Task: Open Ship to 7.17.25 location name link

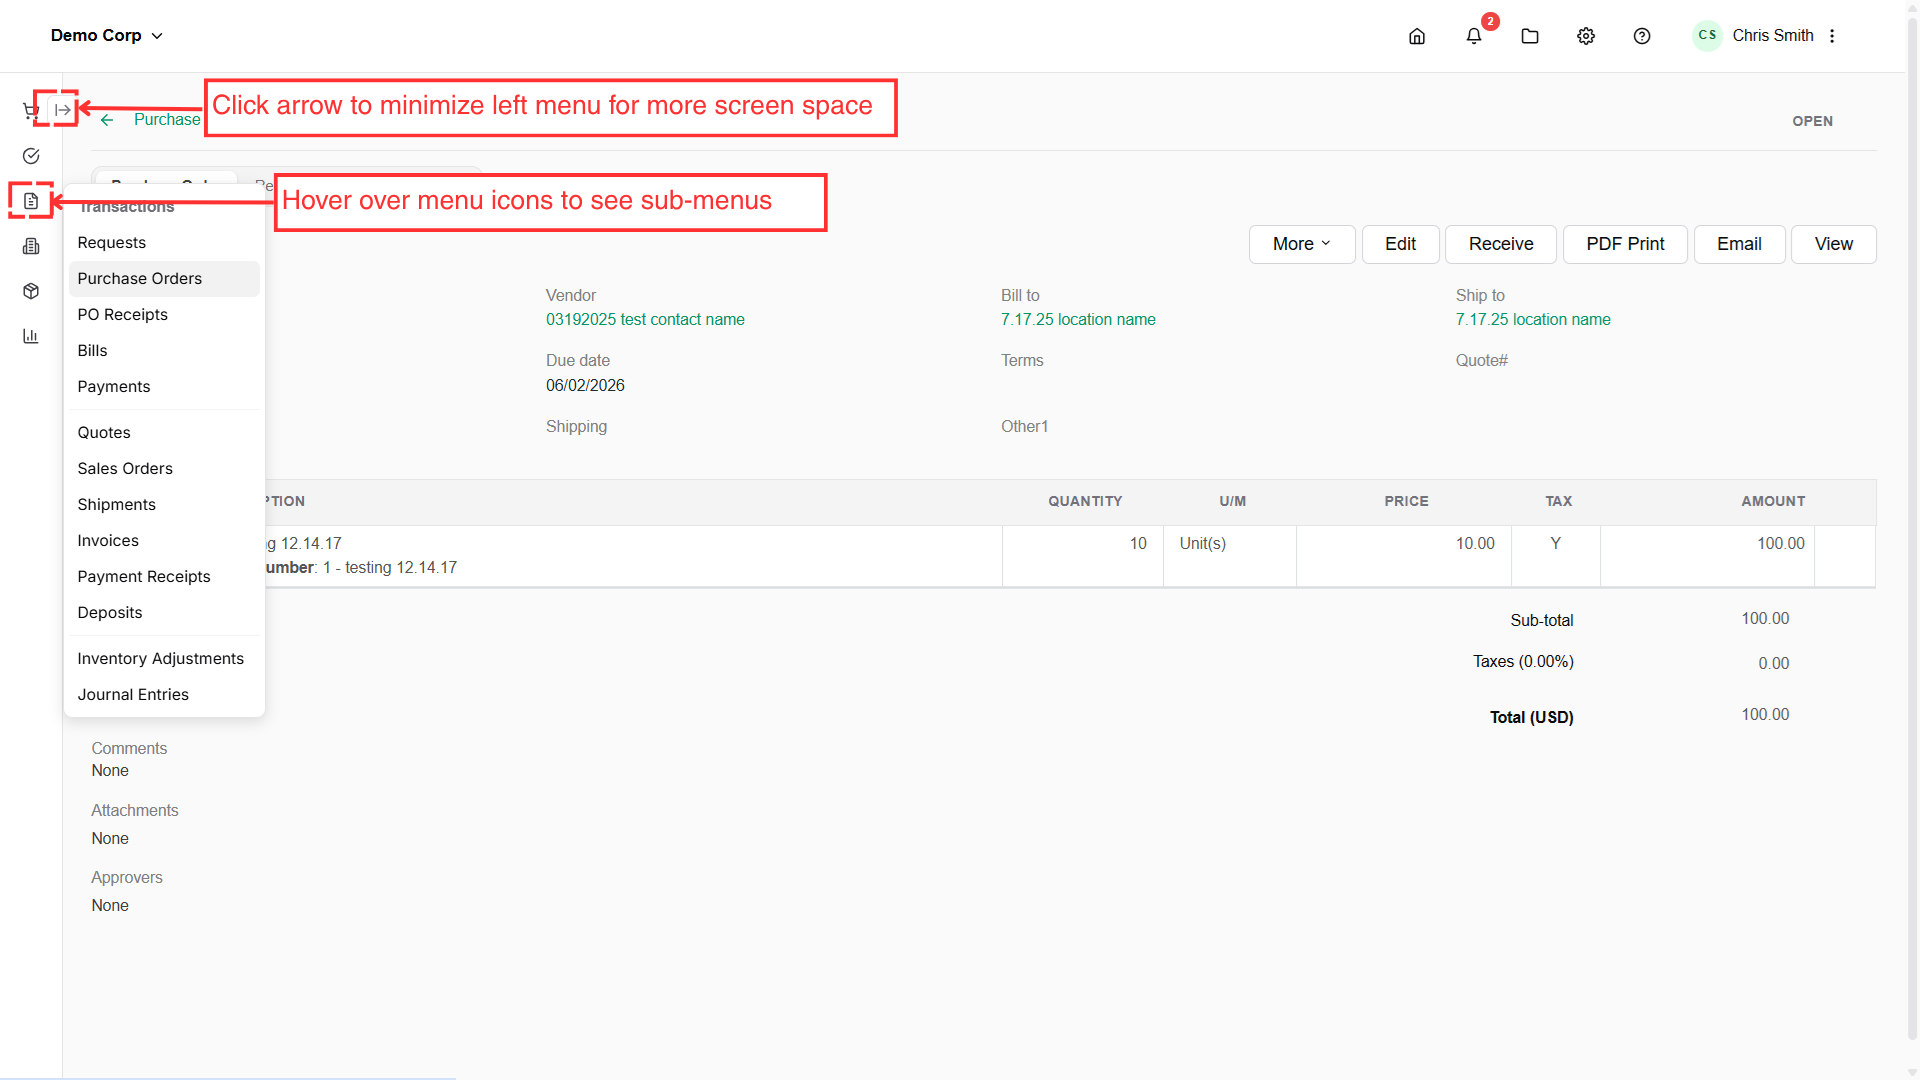Action: tap(1533, 320)
